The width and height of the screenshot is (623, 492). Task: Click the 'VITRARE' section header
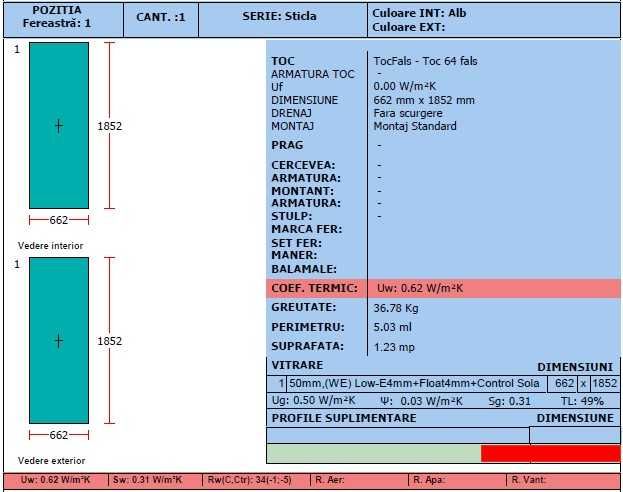click(297, 365)
